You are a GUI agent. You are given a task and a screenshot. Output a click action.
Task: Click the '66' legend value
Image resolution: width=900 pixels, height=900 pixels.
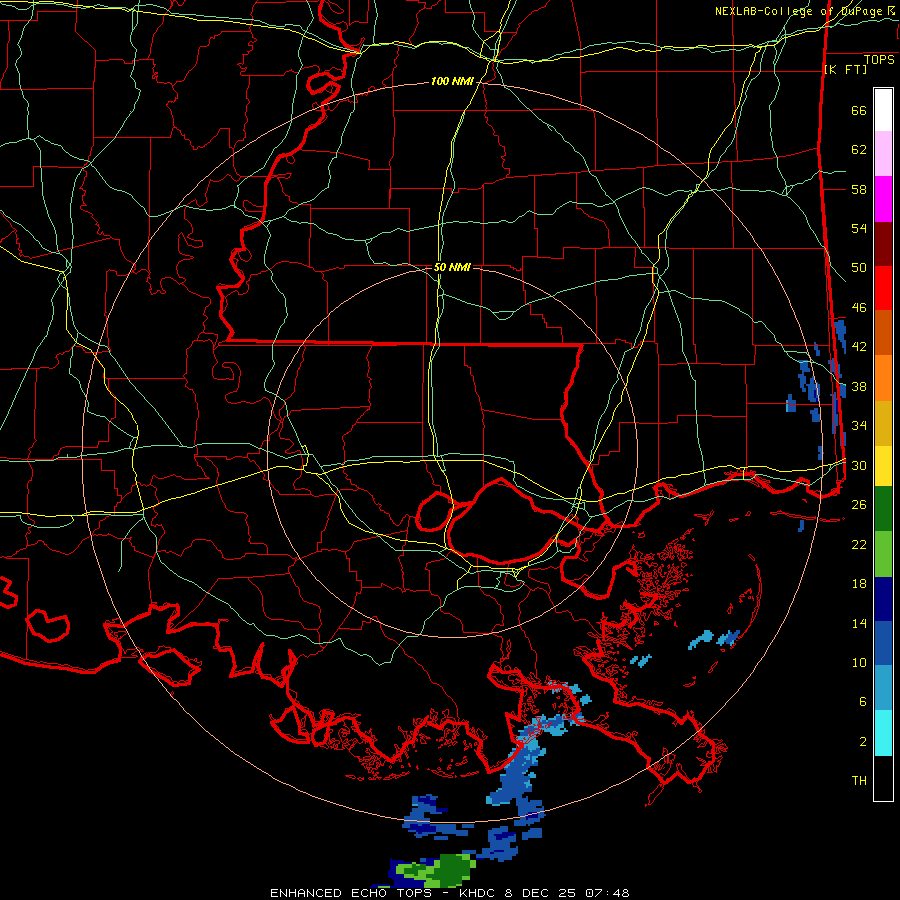pos(859,110)
